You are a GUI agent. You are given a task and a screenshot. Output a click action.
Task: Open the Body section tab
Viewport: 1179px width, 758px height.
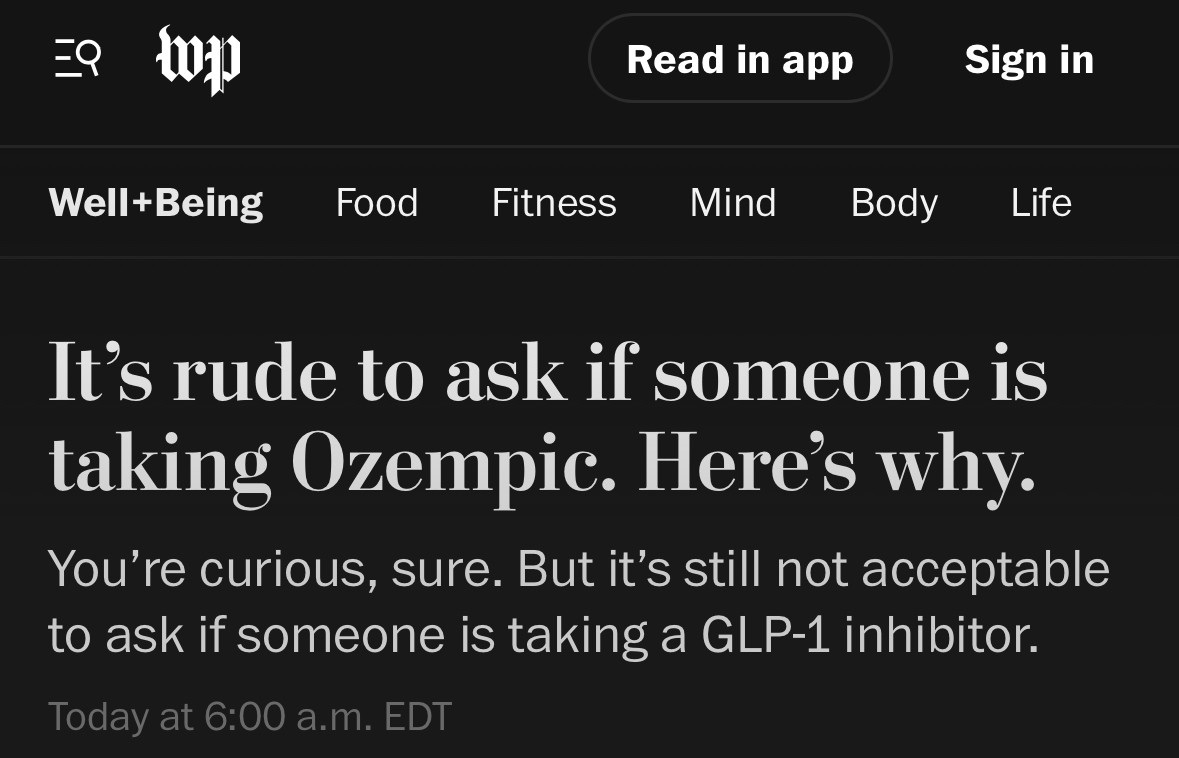(x=894, y=203)
